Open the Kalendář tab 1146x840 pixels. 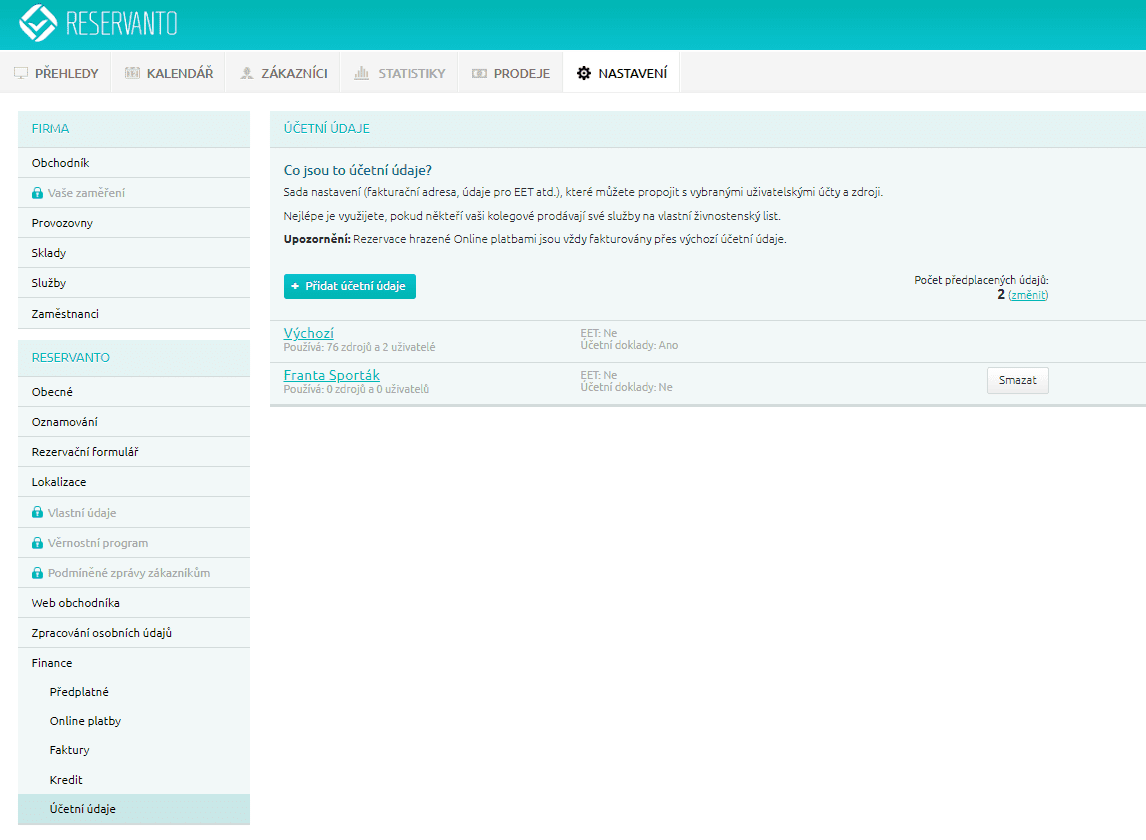point(168,73)
